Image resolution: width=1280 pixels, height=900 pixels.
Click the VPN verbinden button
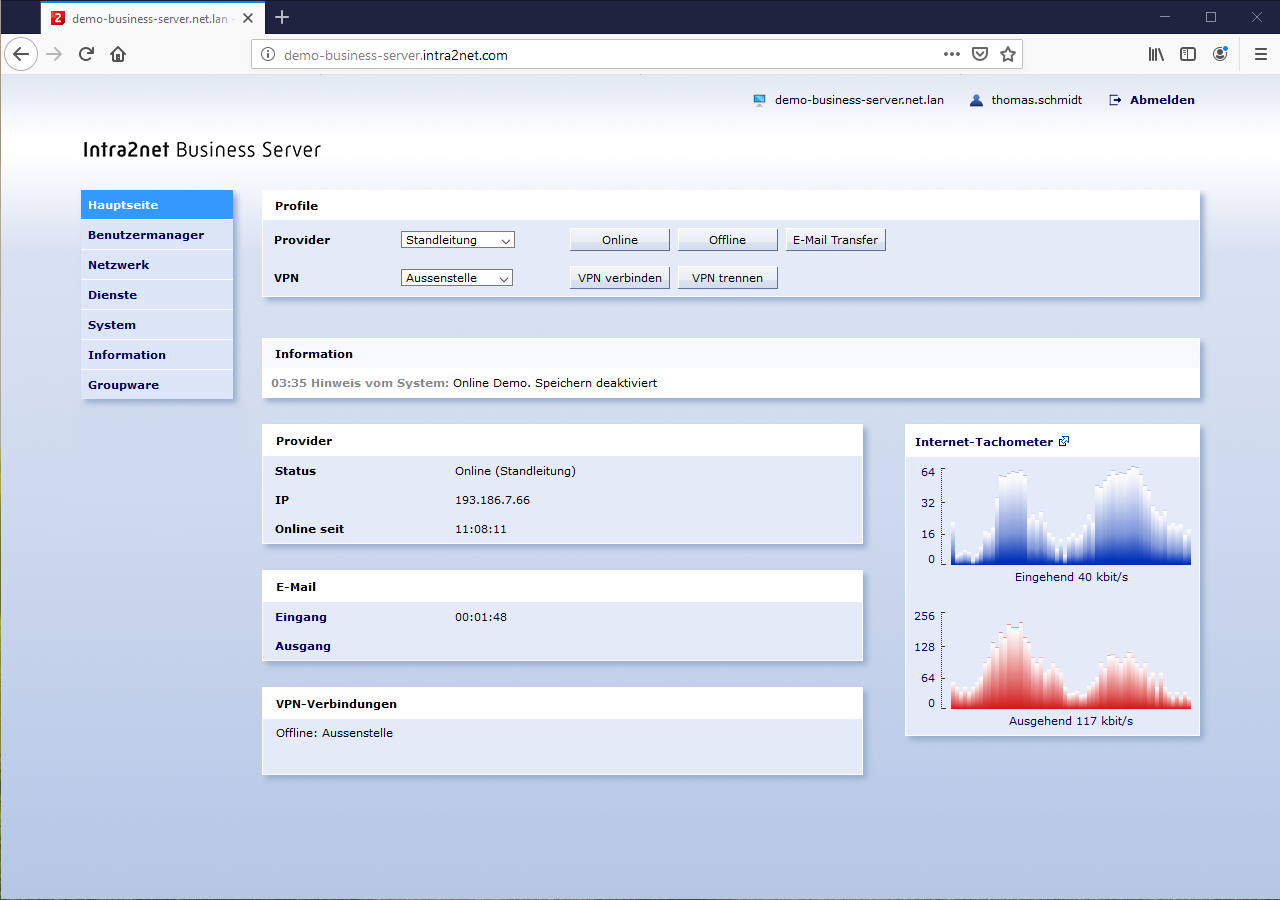pos(620,278)
